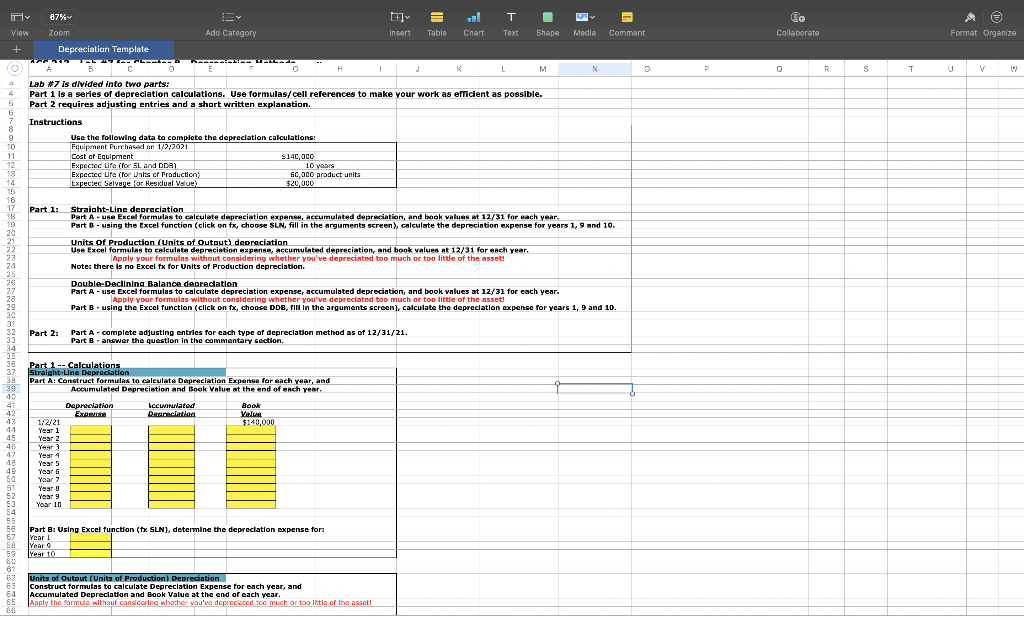Click 'Part 1 -- Calculations' heading

pyautogui.click(x=74, y=364)
